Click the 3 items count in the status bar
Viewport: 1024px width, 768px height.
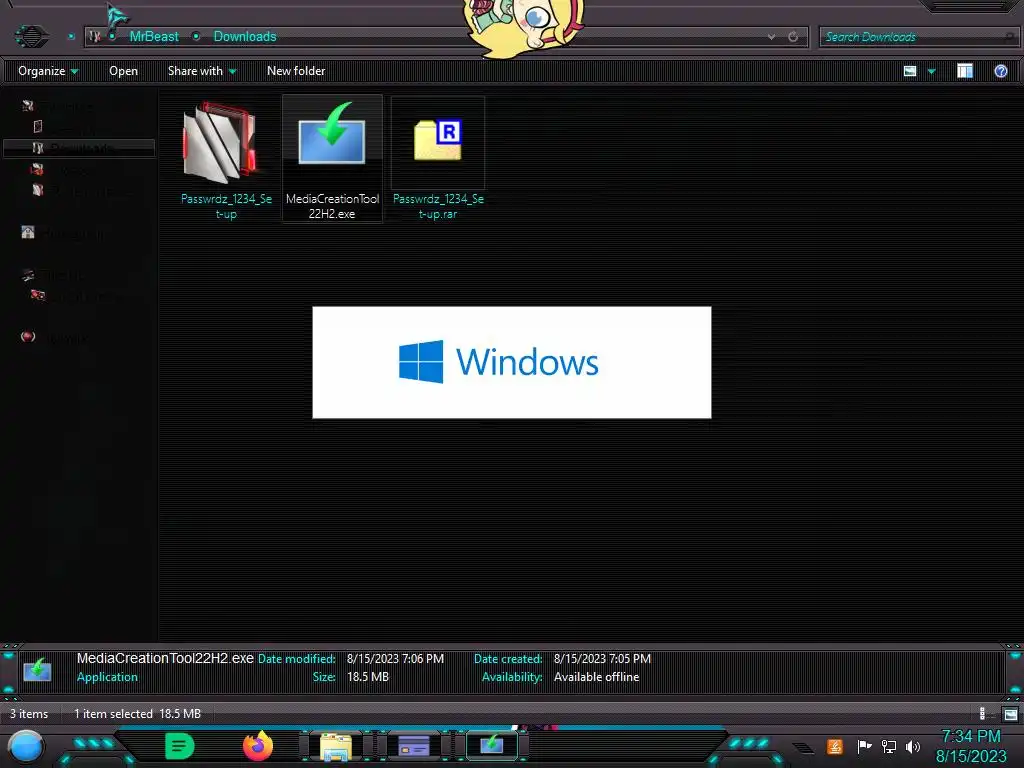click(29, 714)
